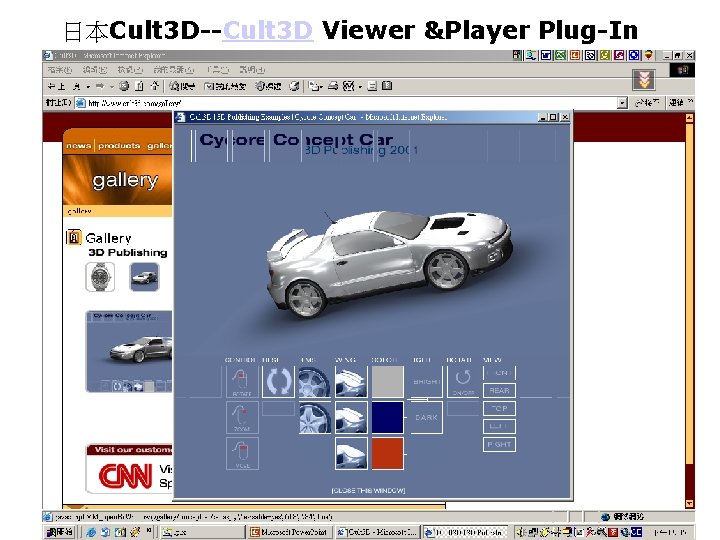The image size is (720, 540).
Task: Show the REAR view of the car
Action: pos(500,390)
